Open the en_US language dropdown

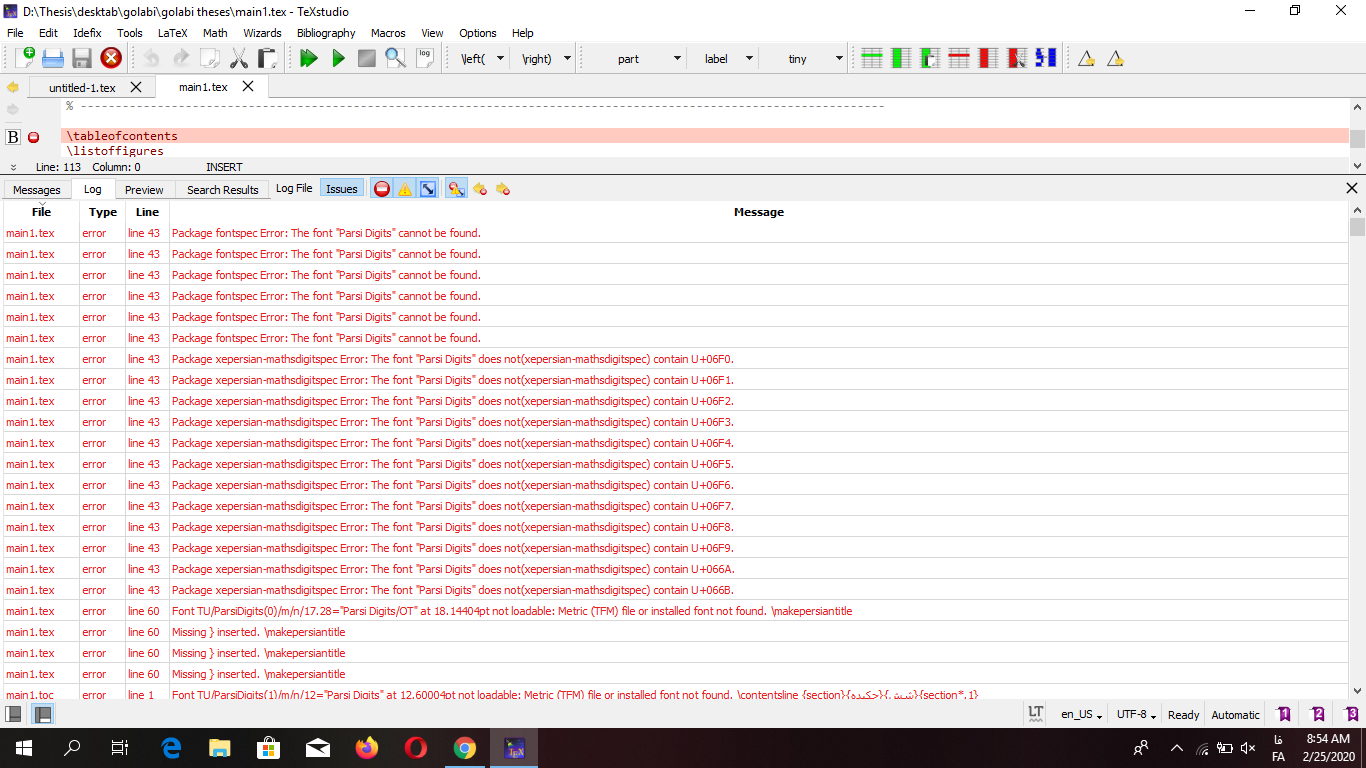click(x=1082, y=715)
